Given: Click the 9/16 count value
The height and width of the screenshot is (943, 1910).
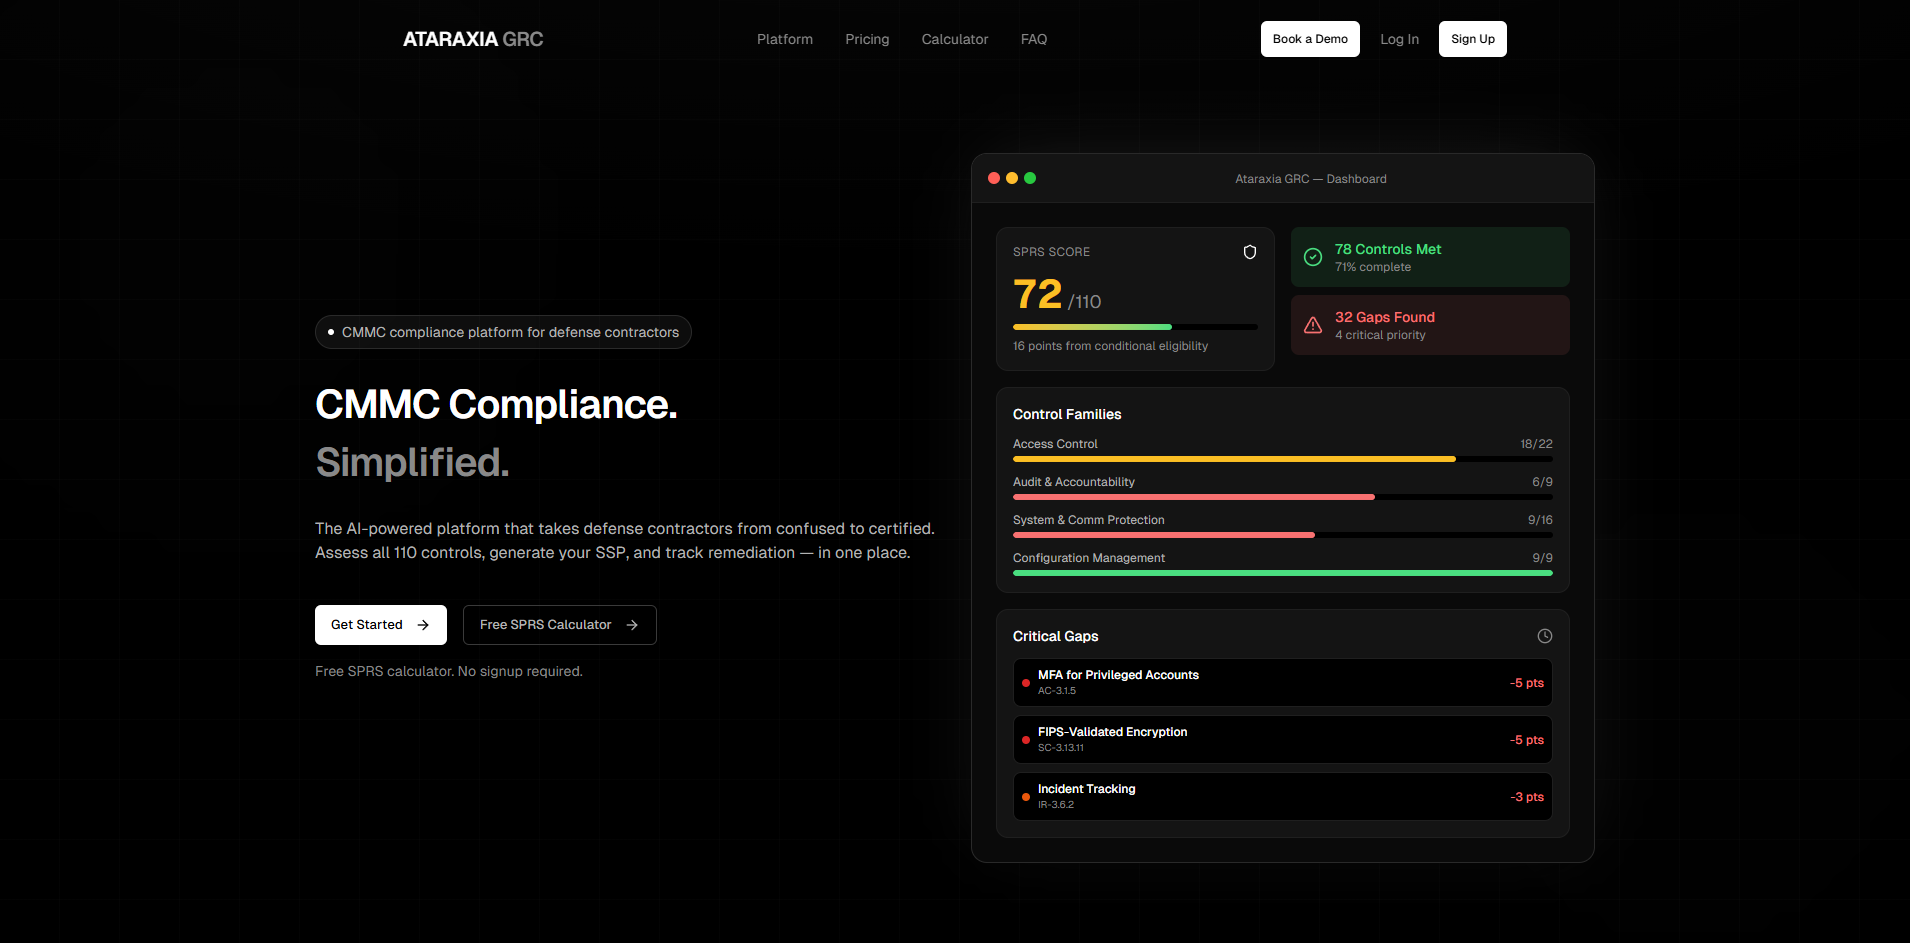Looking at the screenshot, I should (1540, 520).
